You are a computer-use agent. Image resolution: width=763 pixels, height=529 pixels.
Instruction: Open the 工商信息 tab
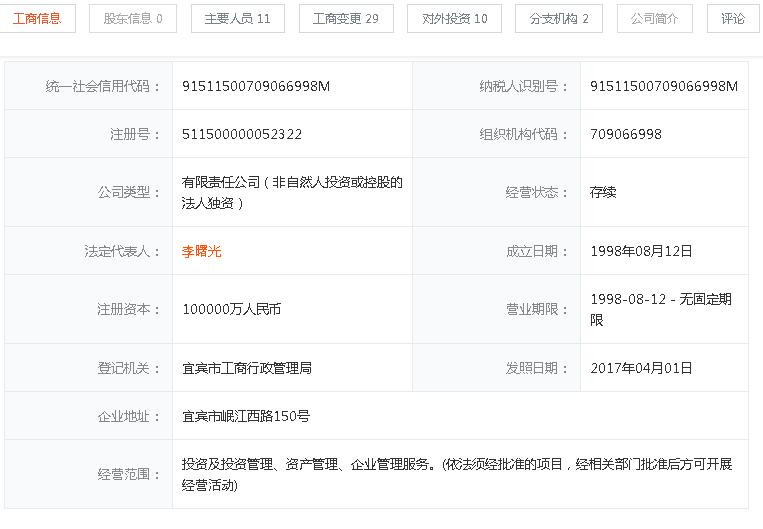tap(37, 18)
